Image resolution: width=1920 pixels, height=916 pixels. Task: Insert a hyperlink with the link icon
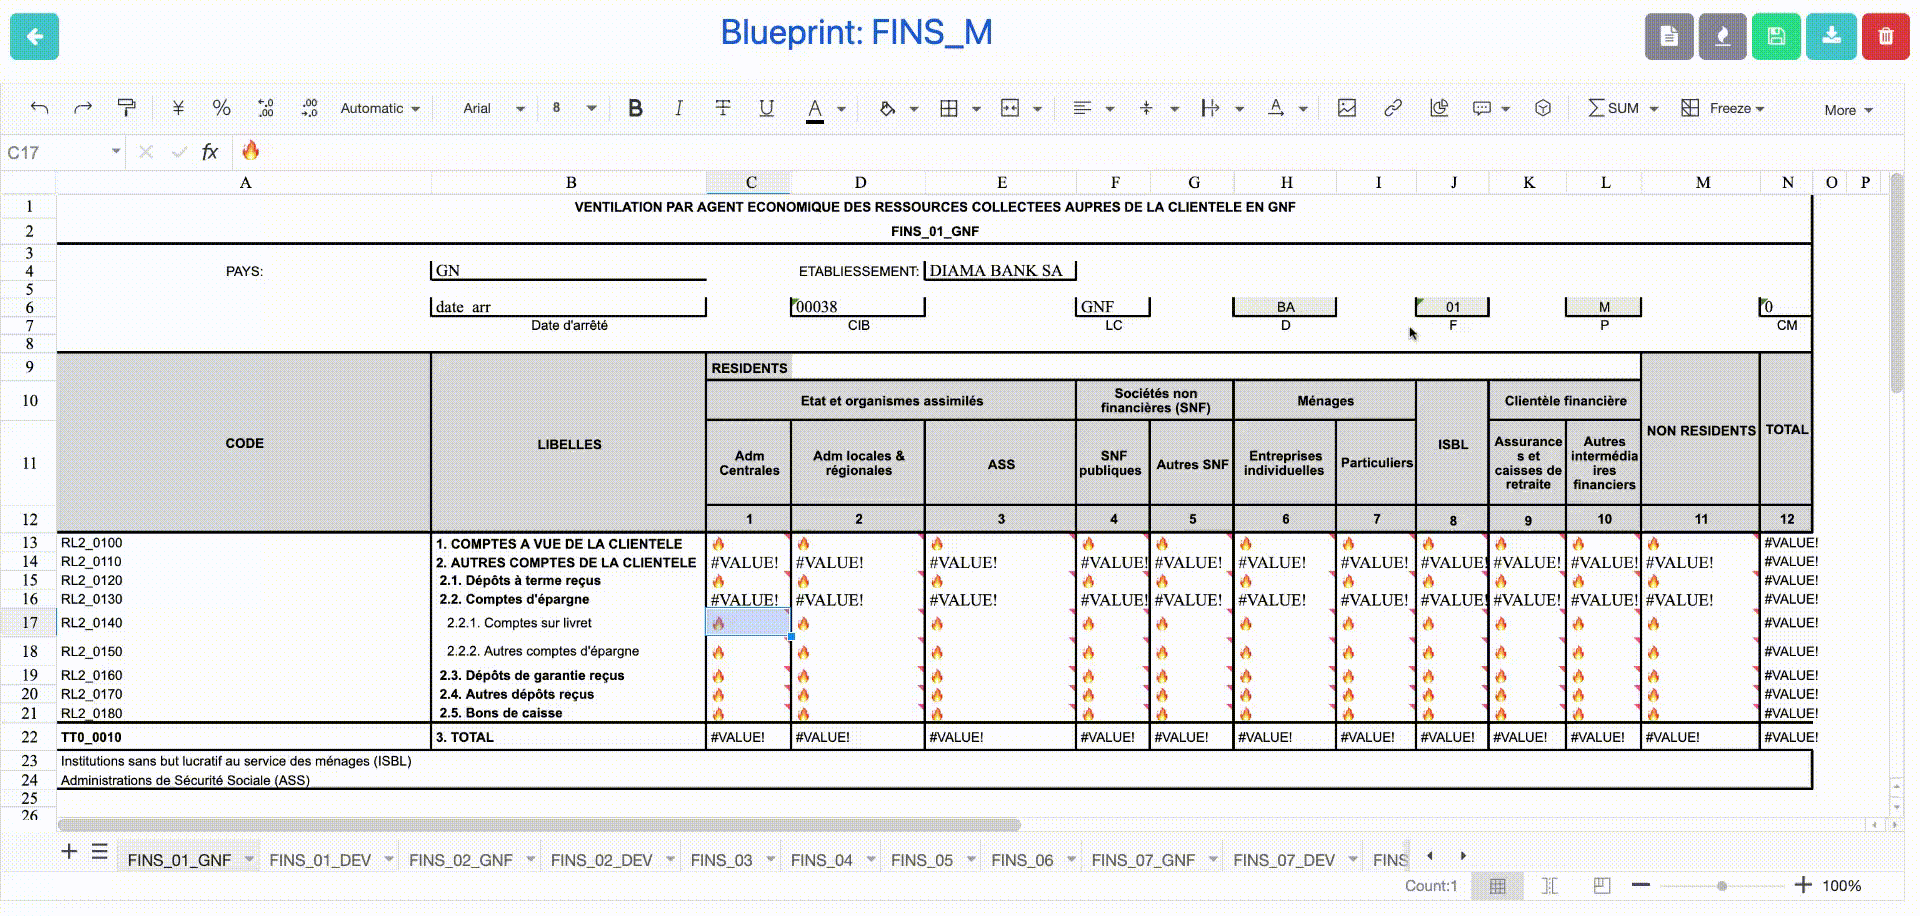[x=1393, y=108]
